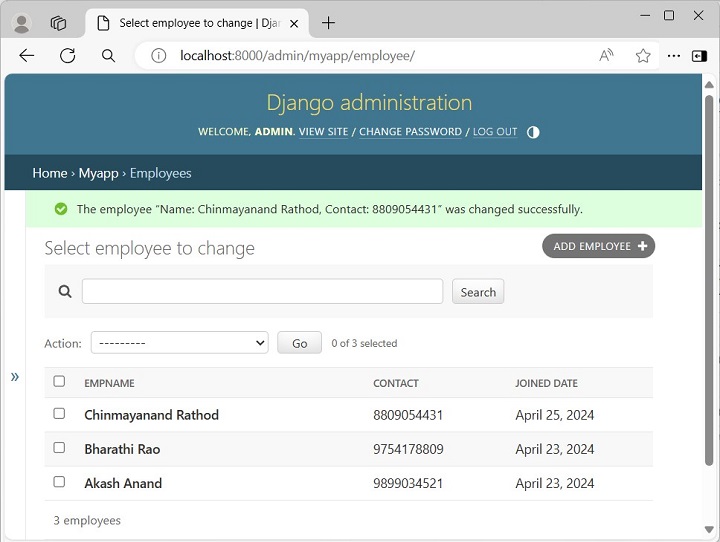Open the Action dropdown list

pyautogui.click(x=179, y=343)
